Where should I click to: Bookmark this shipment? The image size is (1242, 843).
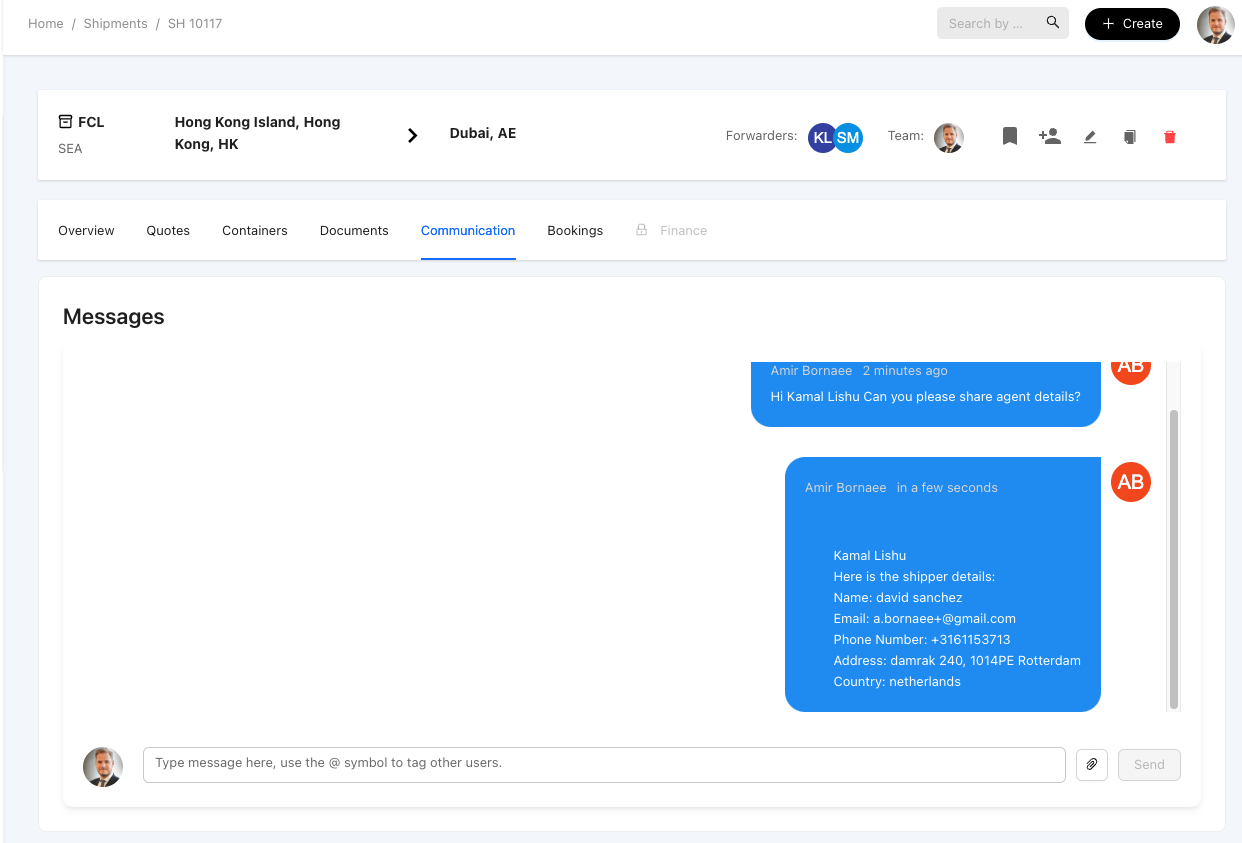(1010, 136)
